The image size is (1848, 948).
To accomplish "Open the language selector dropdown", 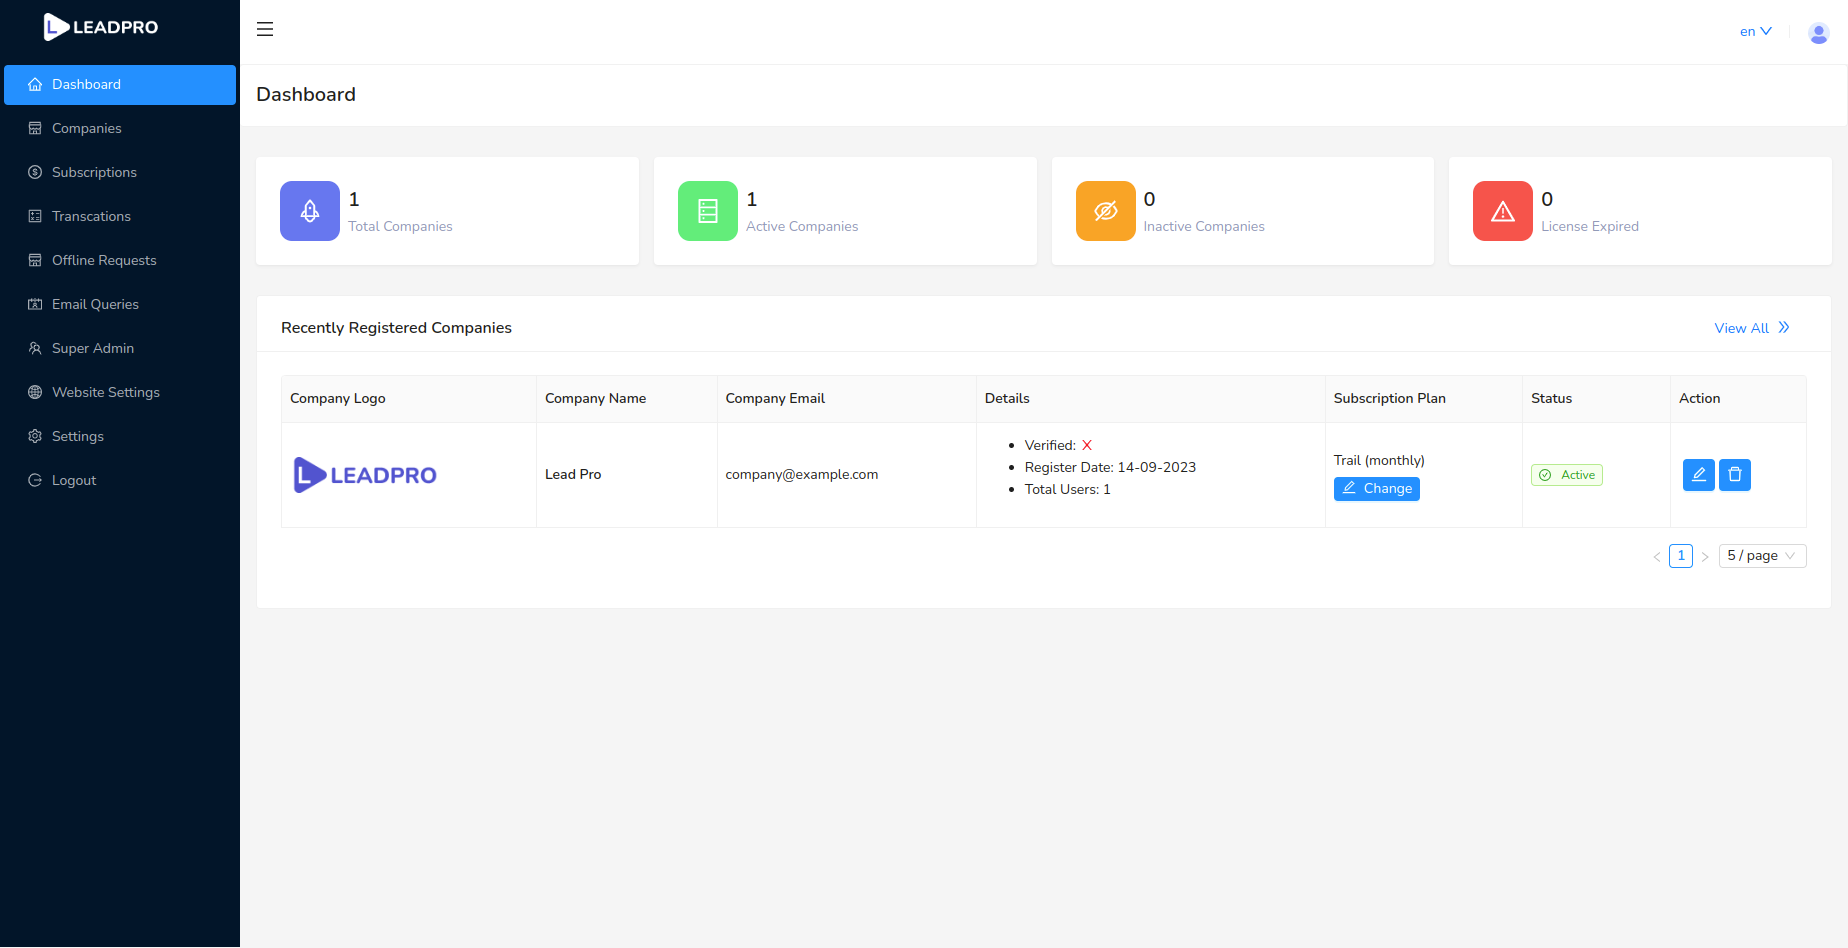I will click(1755, 31).
